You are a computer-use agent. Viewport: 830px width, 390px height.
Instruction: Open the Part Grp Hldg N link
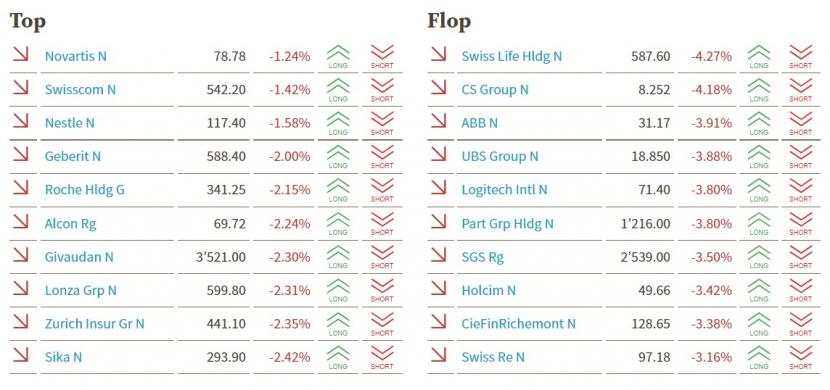(507, 224)
